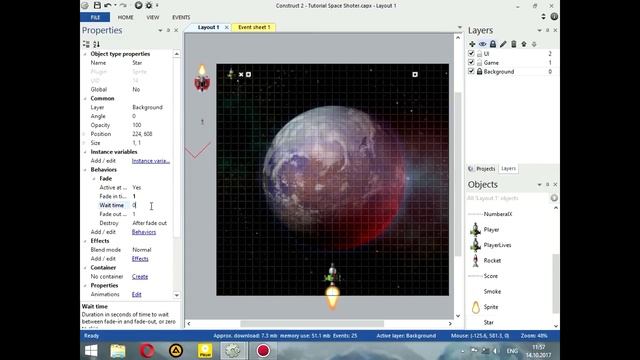Open Properties panel dropdown arrow
This screenshot has width=640, height=360.
[160, 30]
